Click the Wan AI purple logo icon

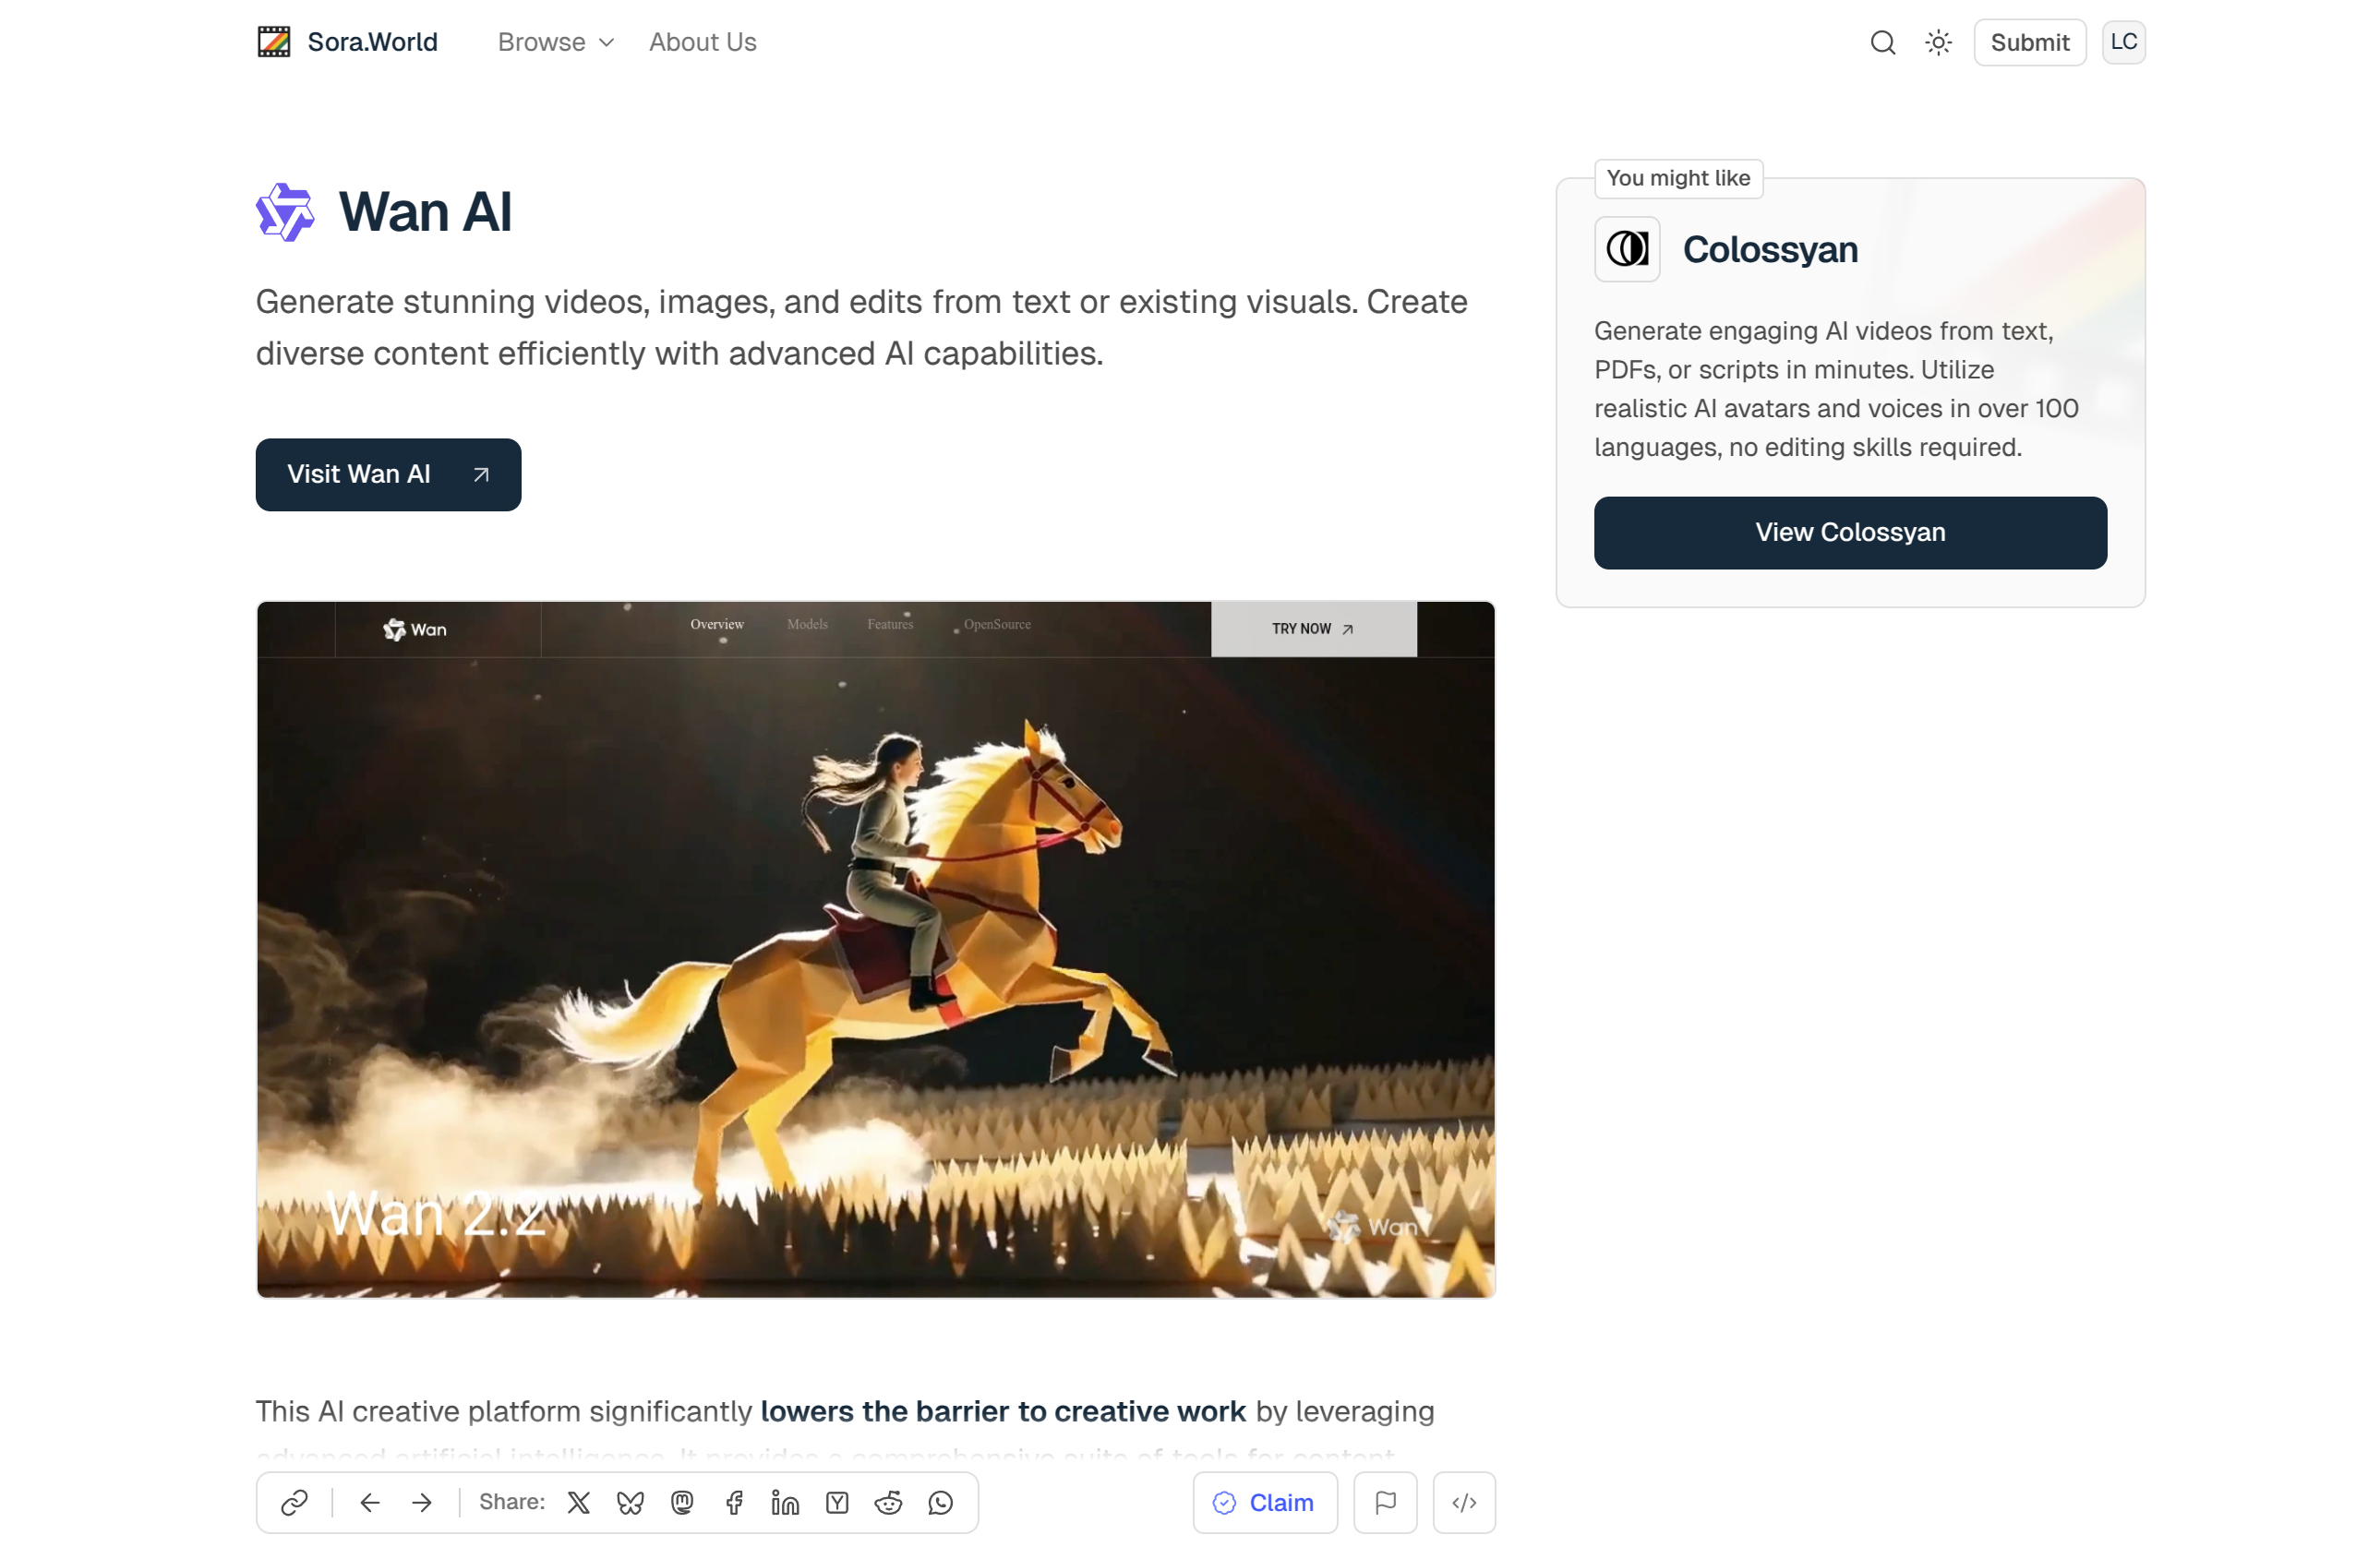(x=285, y=212)
